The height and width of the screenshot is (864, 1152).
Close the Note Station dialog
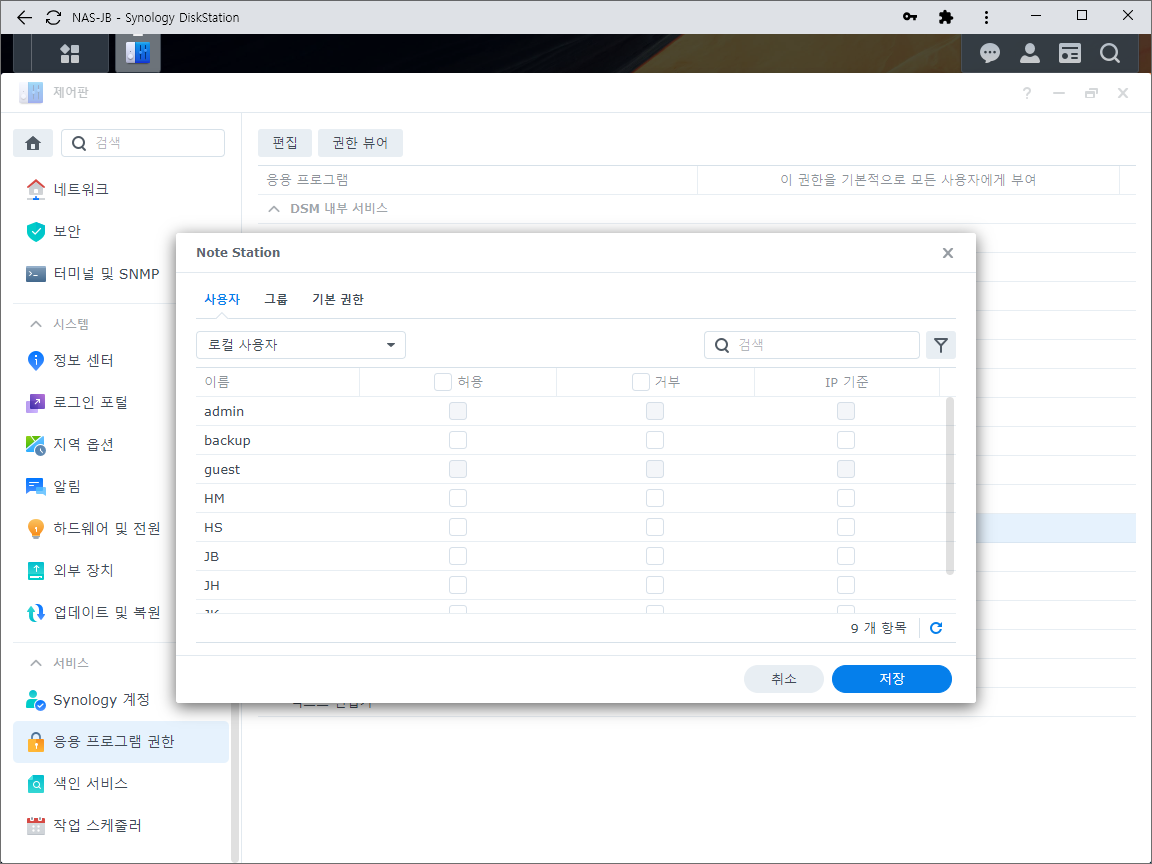[948, 253]
